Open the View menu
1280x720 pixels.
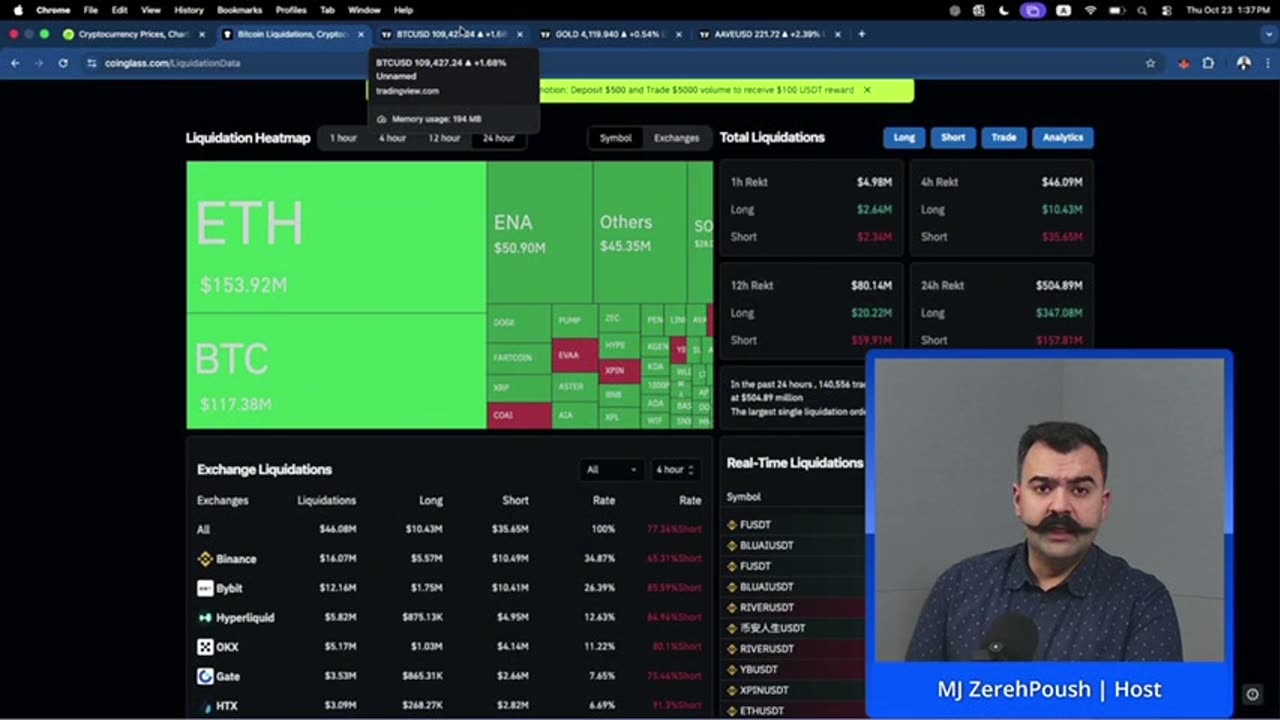(150, 10)
